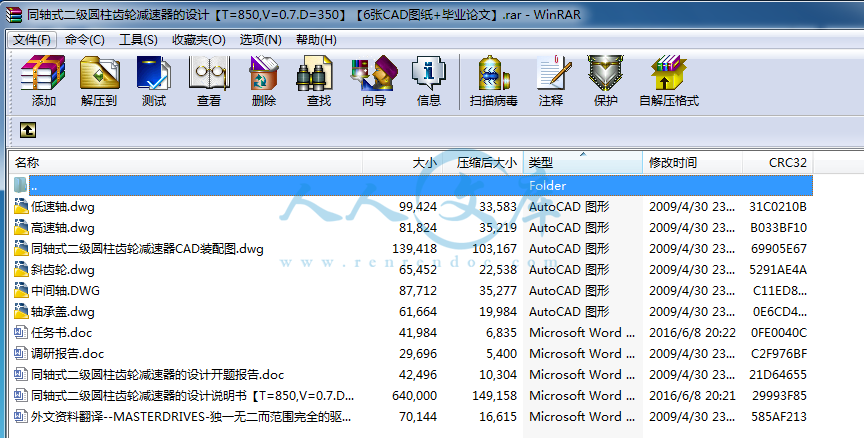The image size is (864, 438).
Task: Open the 向导 (Wizard) toolbar icon
Action: click(x=374, y=73)
